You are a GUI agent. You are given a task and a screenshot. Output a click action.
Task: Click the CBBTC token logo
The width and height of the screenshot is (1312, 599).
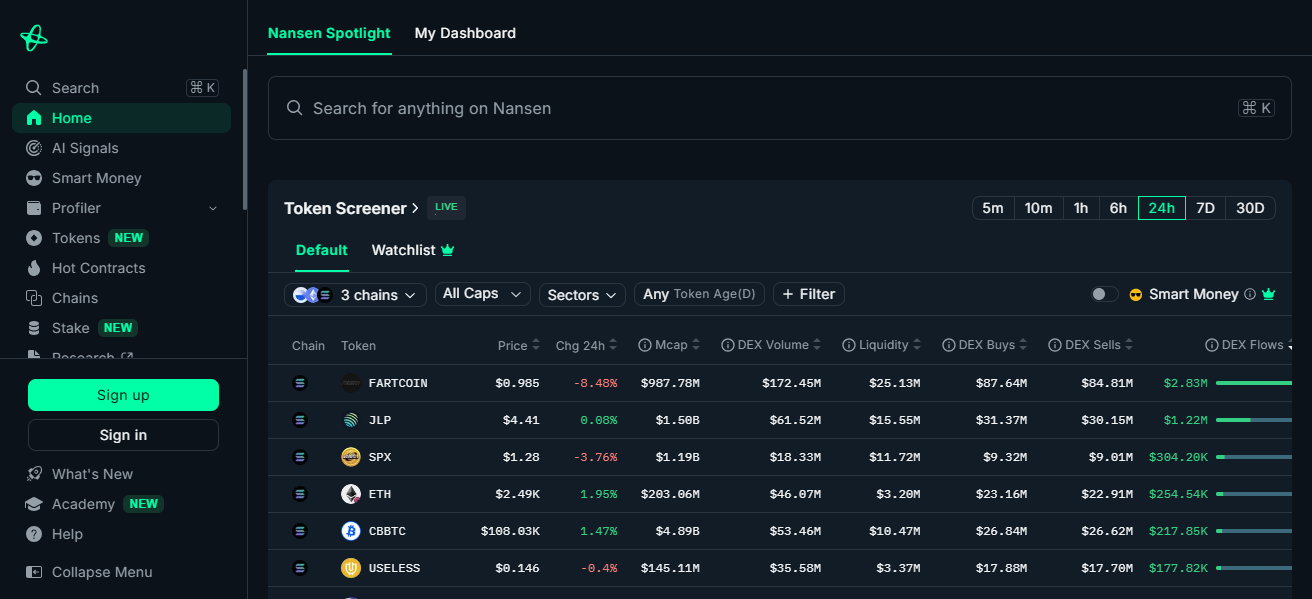[x=351, y=531]
